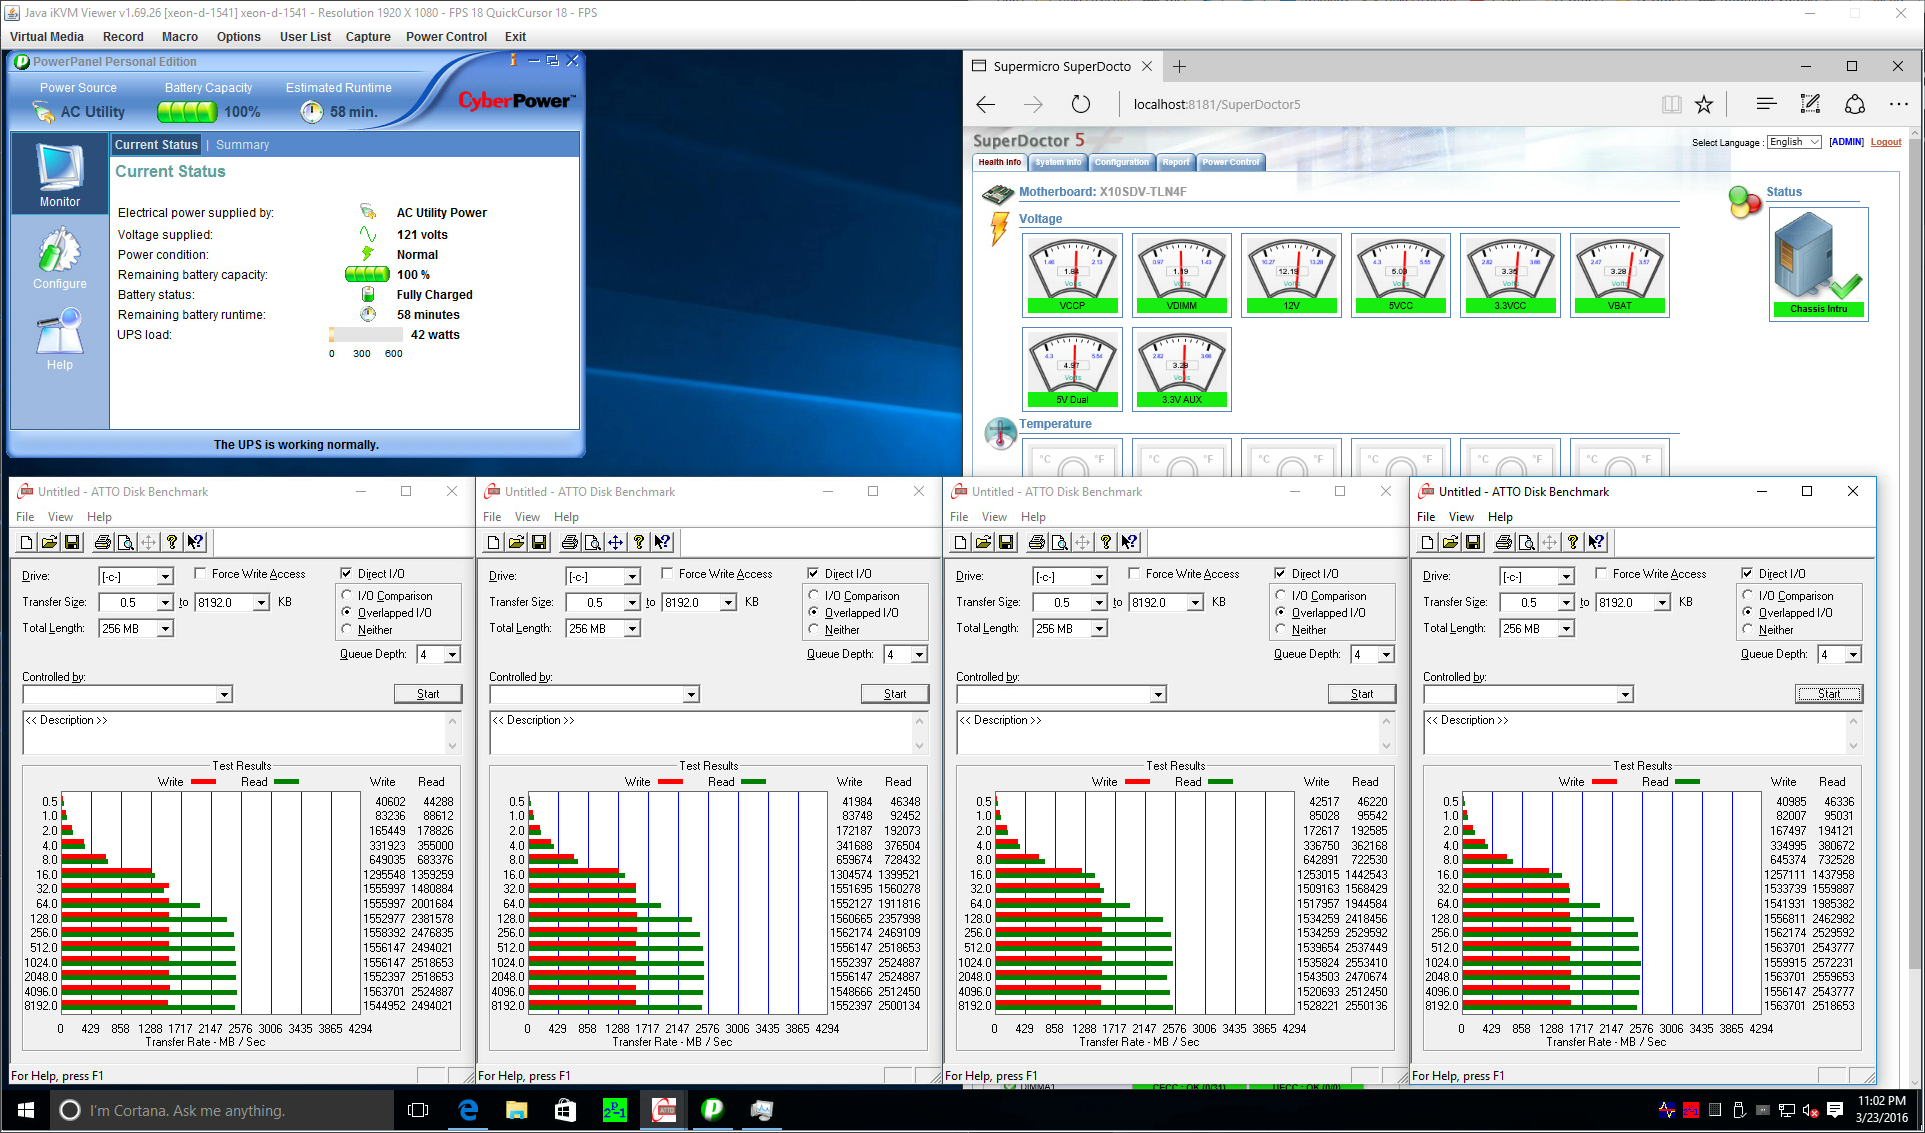Click context help arrow icon in leftmost ATTO window
The width and height of the screenshot is (1925, 1133).
coord(195,542)
